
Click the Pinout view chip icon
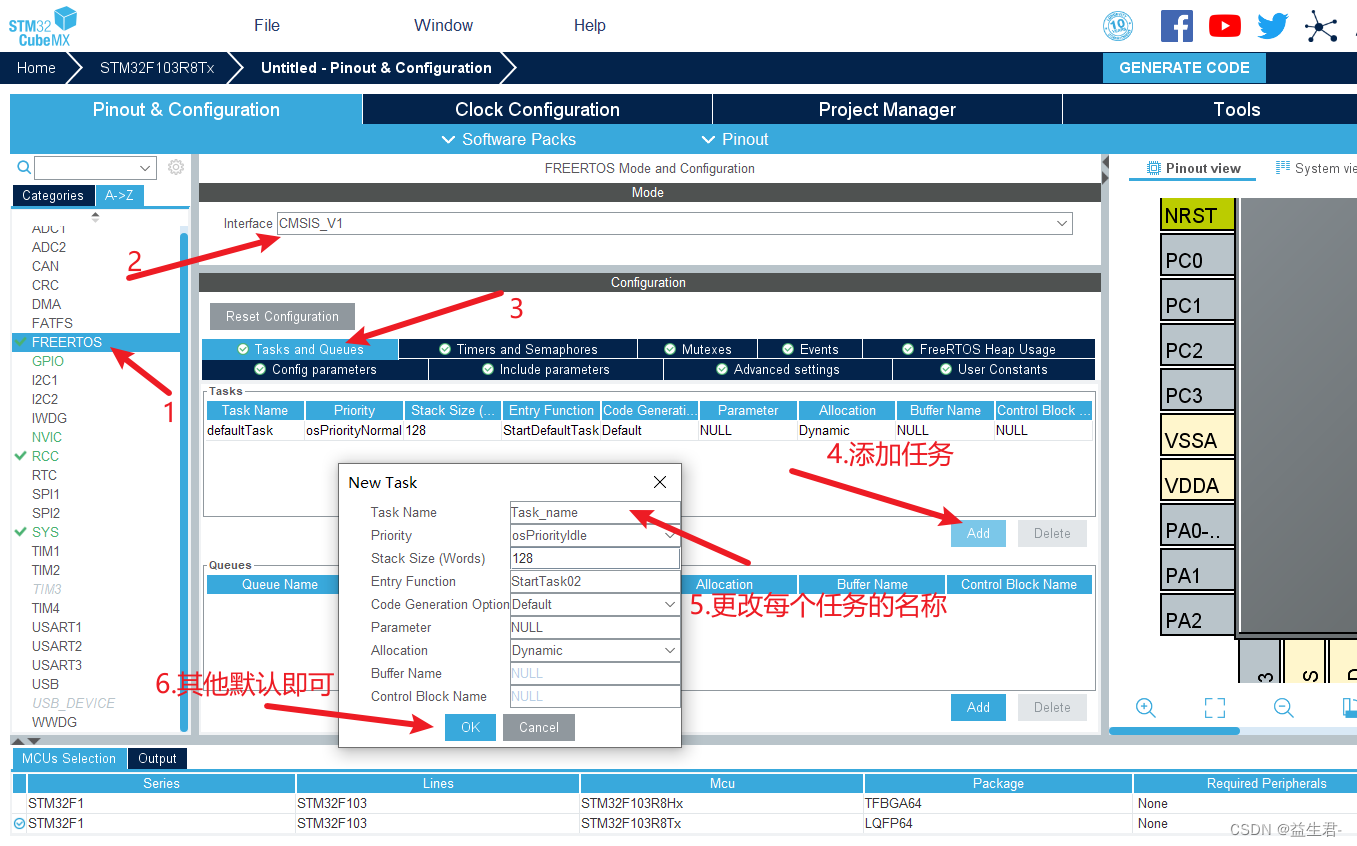point(1154,168)
